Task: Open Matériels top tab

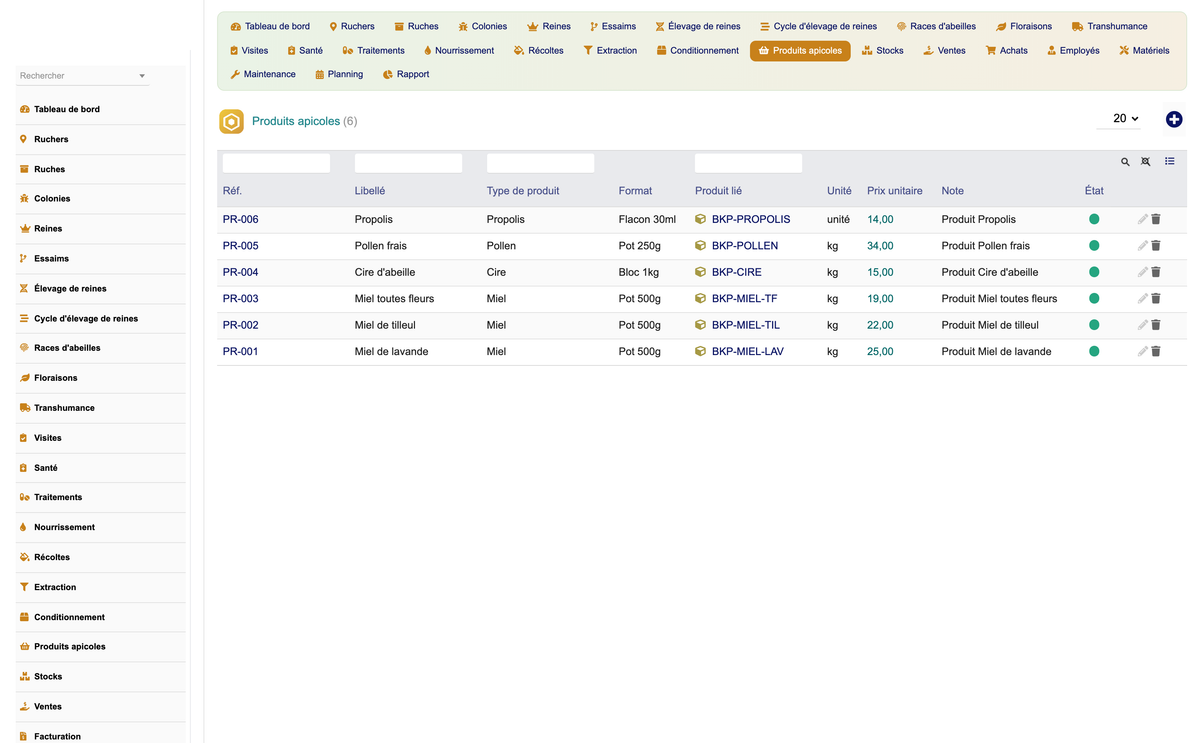Action: point(1144,50)
